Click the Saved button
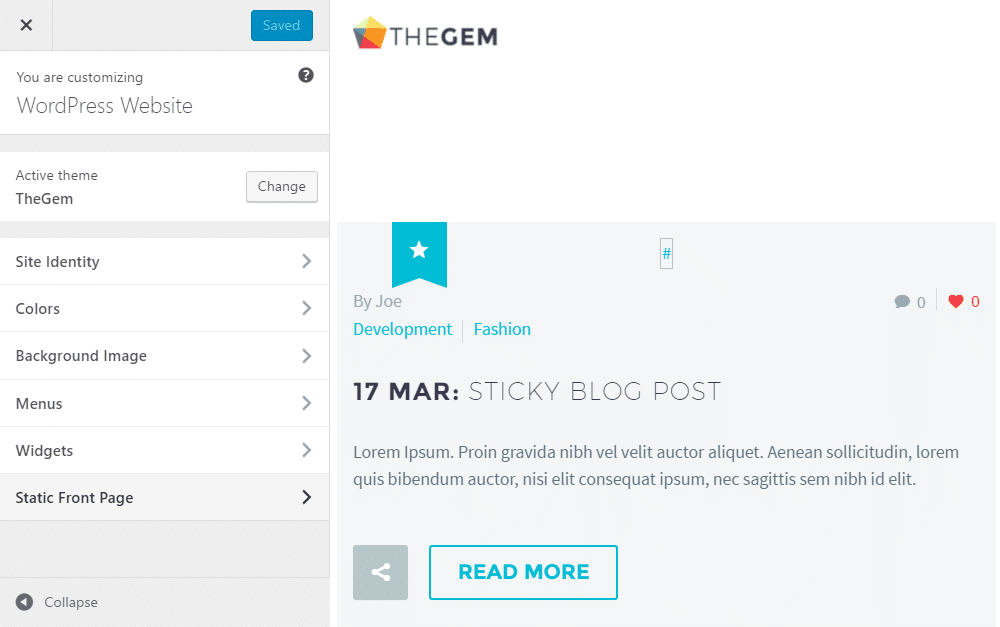 click(x=281, y=25)
